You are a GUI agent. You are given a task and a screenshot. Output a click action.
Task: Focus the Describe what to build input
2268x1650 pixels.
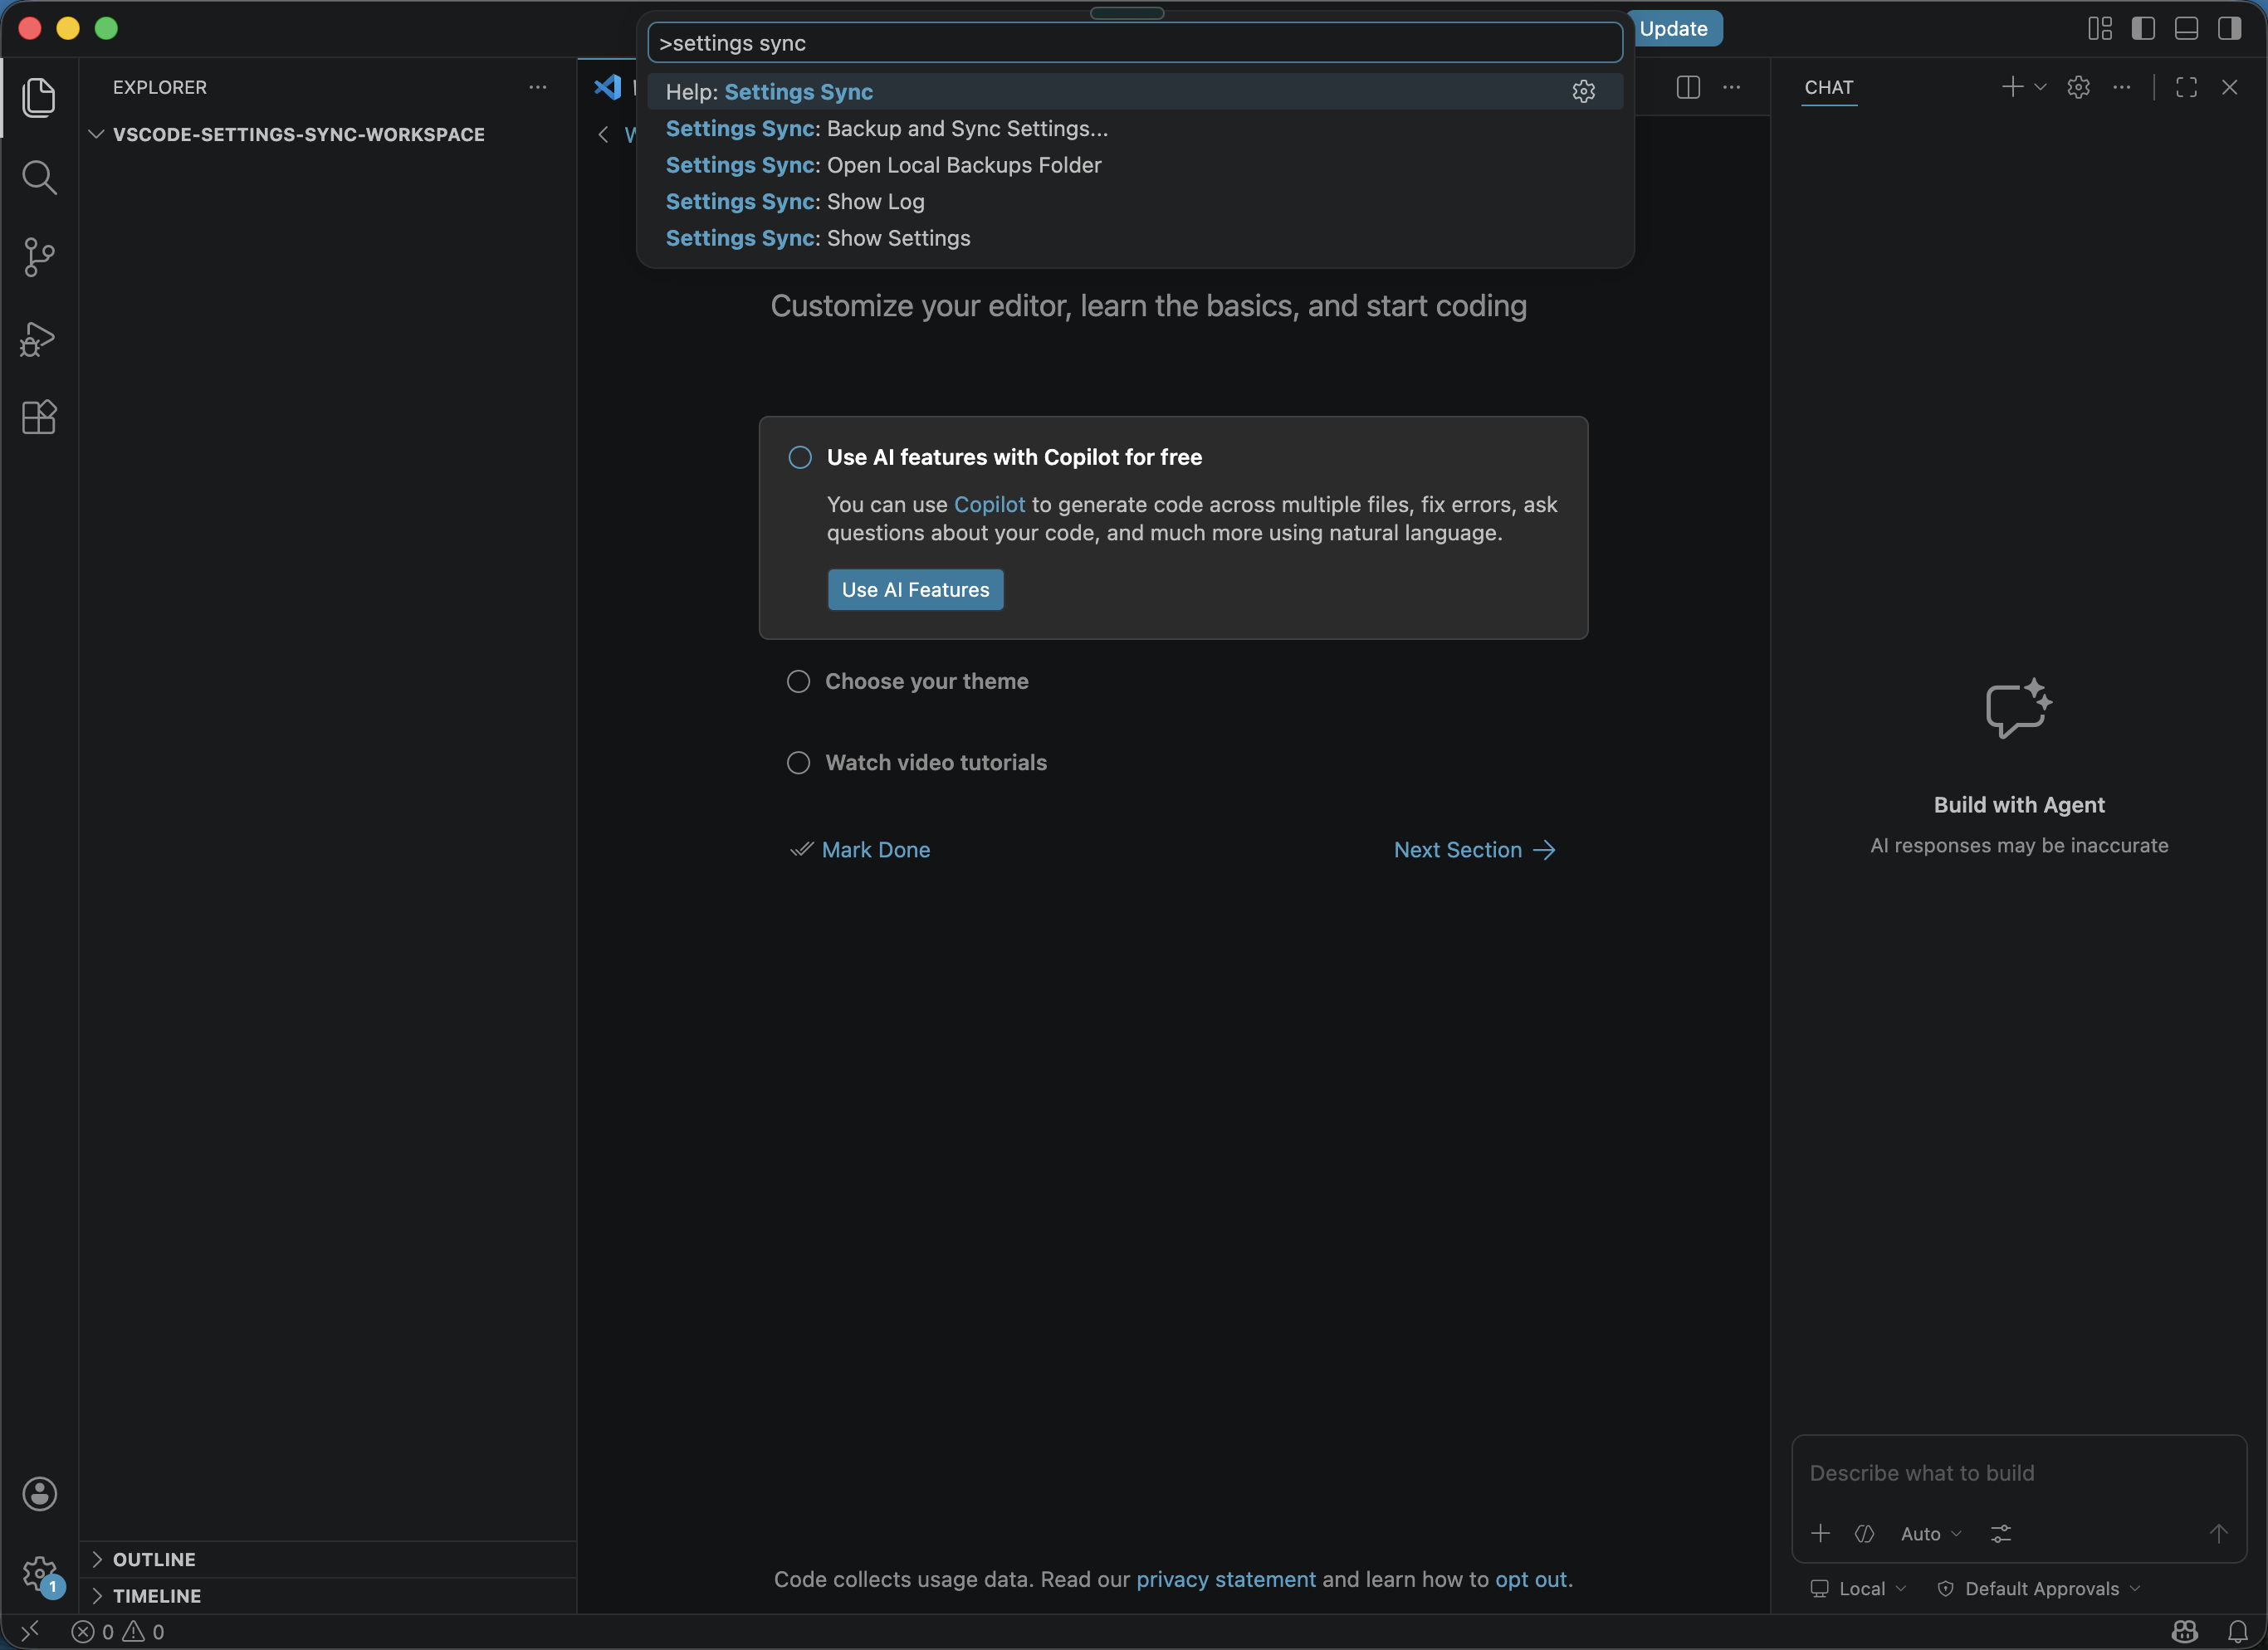(x=2019, y=1473)
